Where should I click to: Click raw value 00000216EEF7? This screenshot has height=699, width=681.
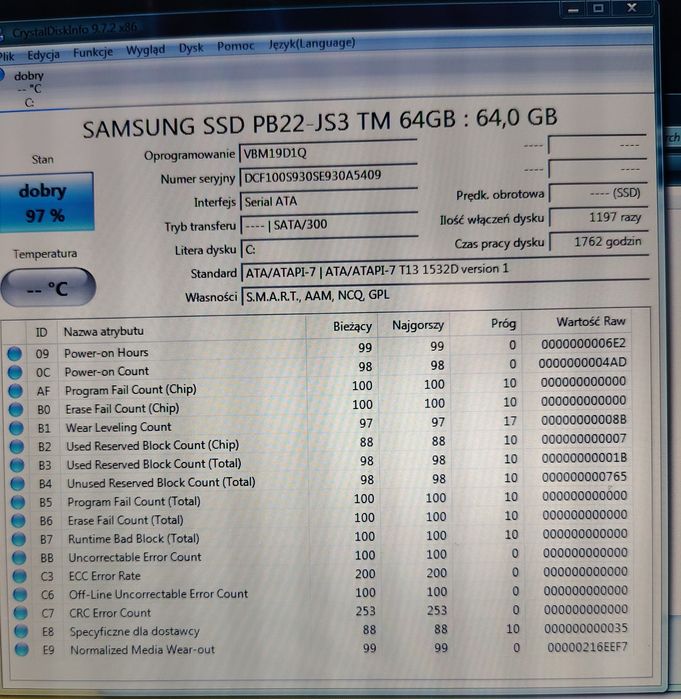click(587, 647)
